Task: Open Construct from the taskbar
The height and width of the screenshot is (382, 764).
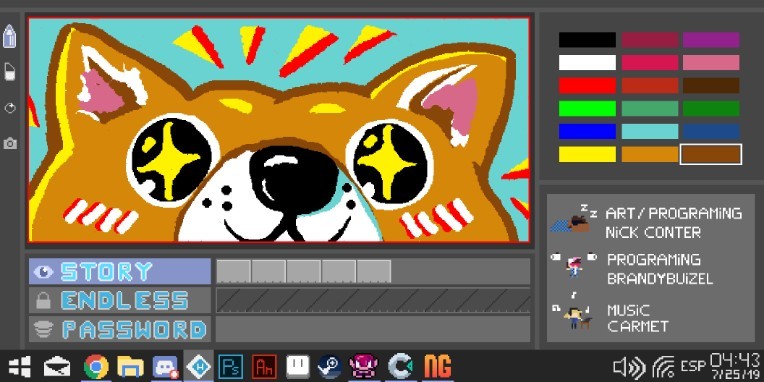Action: [400, 367]
